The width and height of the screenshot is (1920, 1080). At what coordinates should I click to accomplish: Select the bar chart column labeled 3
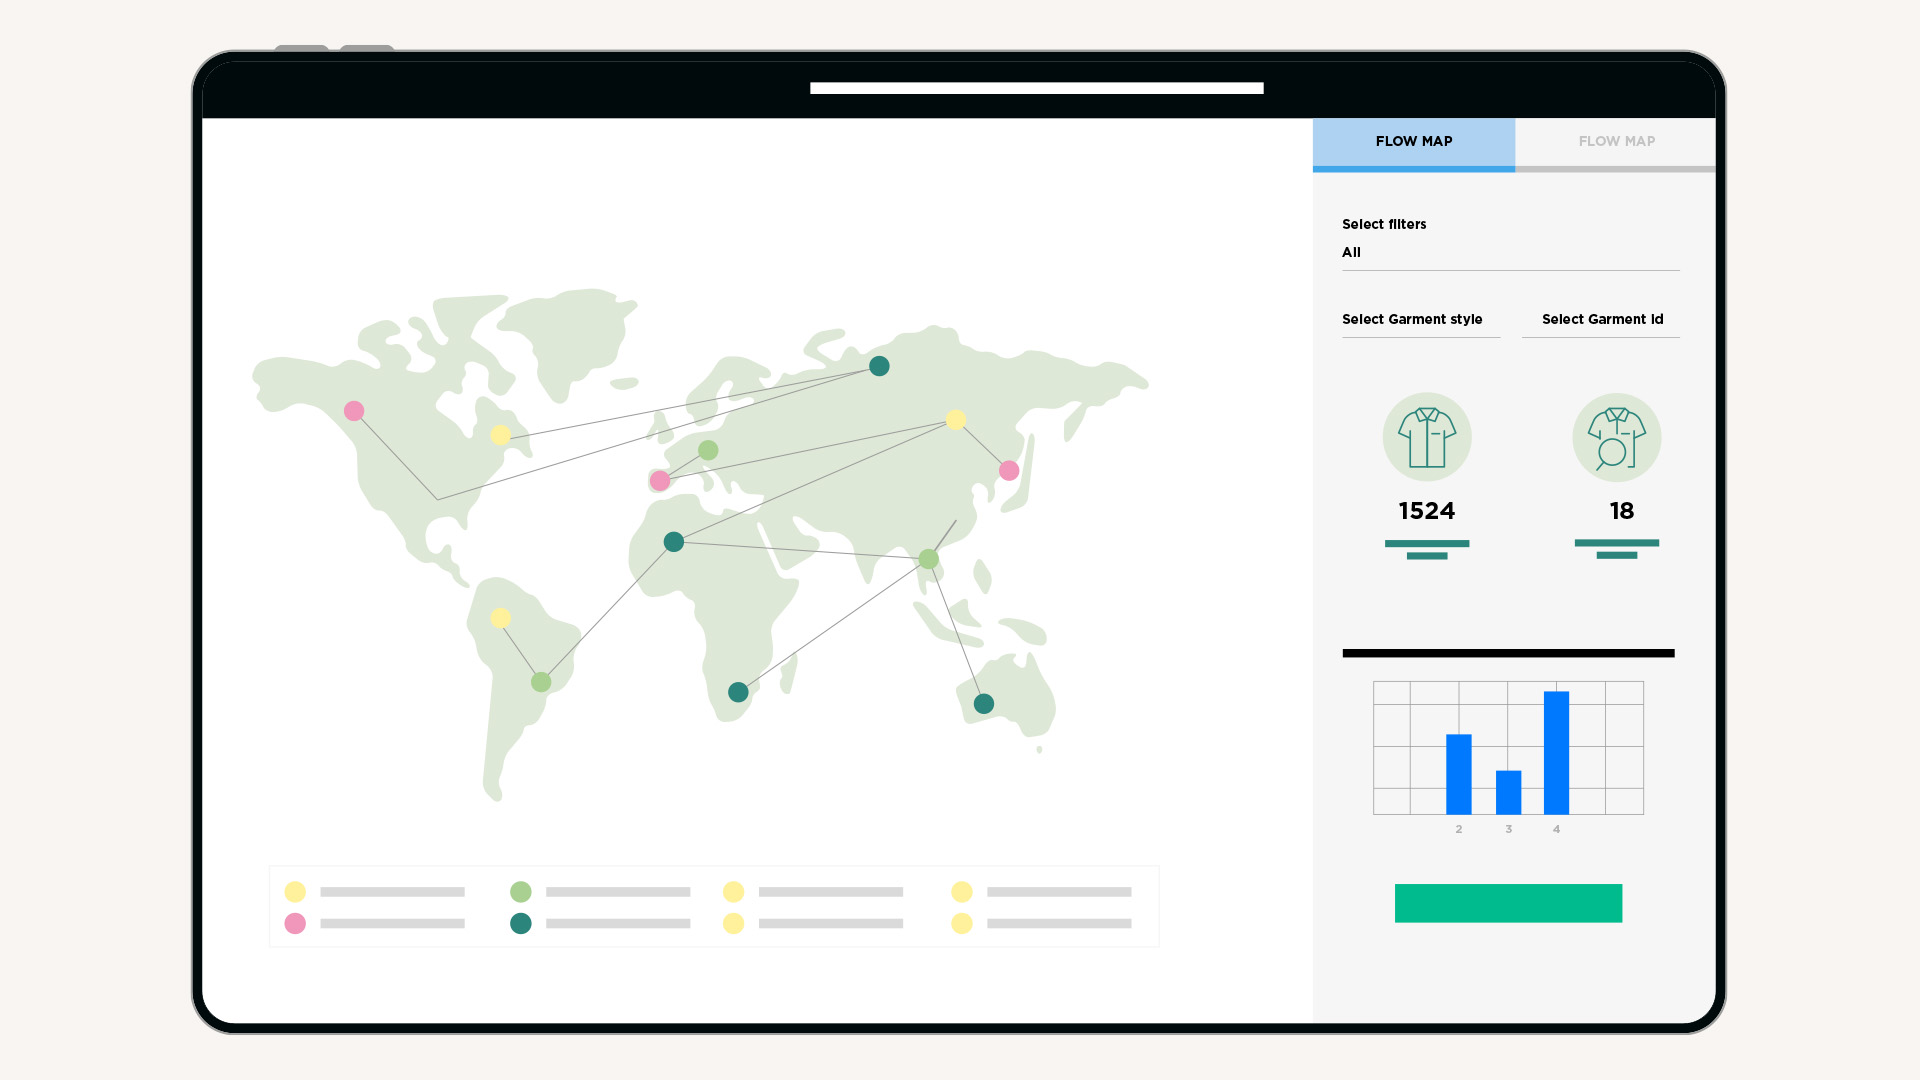1508,790
